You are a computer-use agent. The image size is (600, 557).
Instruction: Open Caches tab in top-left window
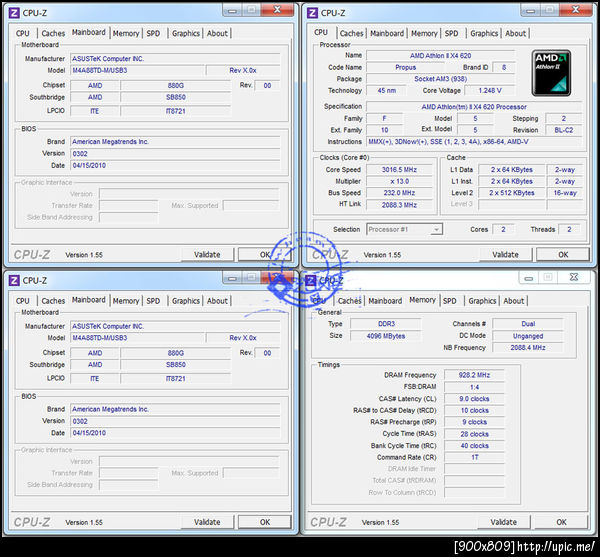point(53,34)
